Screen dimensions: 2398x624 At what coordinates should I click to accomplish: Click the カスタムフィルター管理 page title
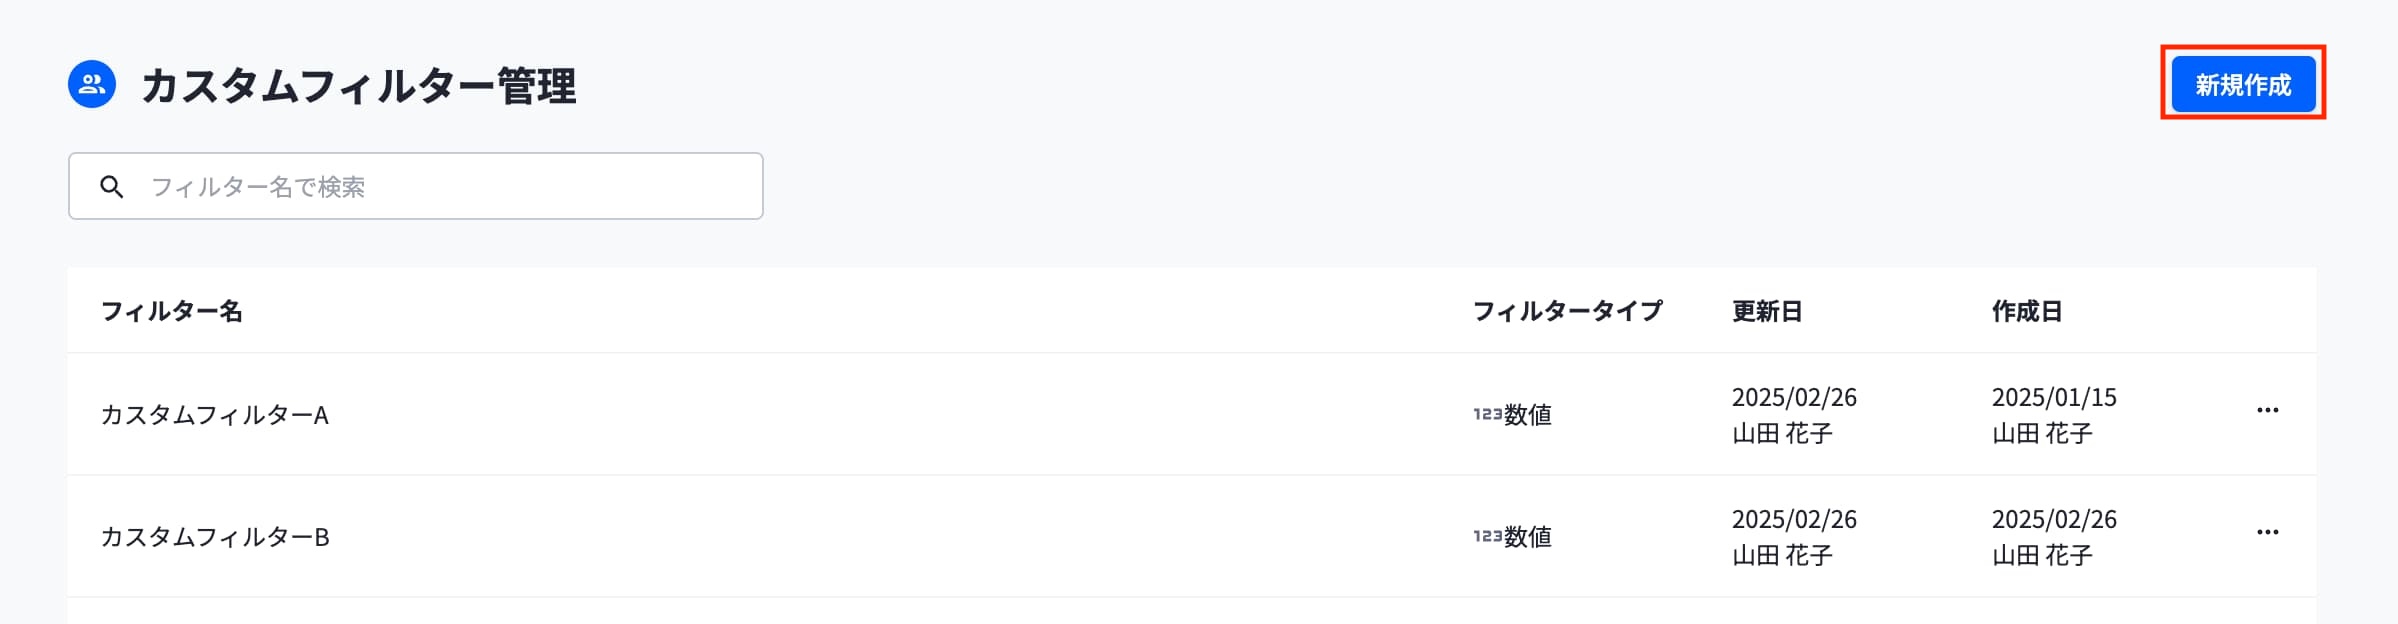coord(358,86)
